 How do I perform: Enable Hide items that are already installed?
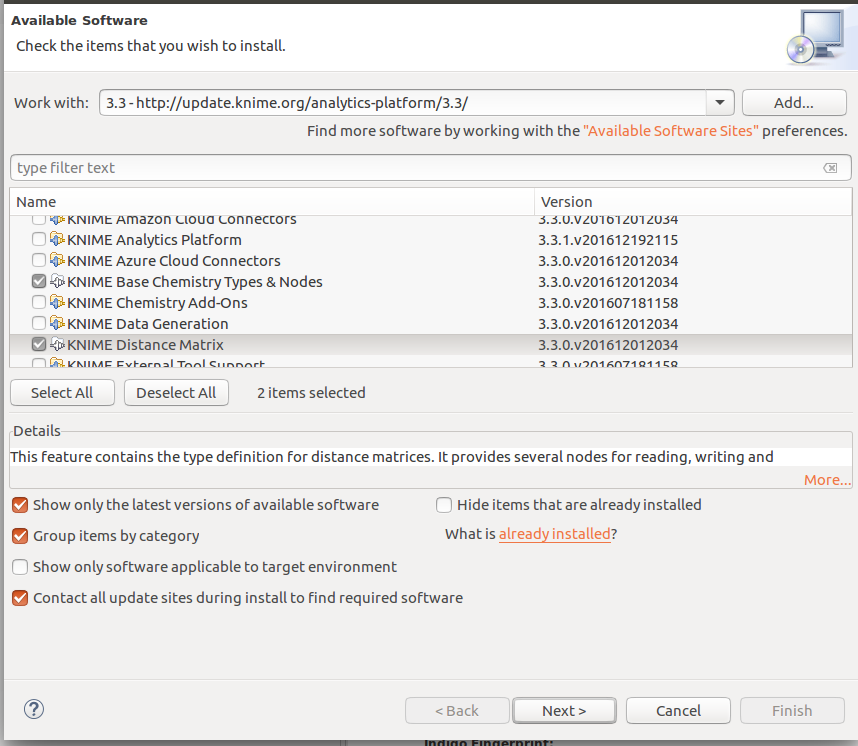tap(444, 505)
